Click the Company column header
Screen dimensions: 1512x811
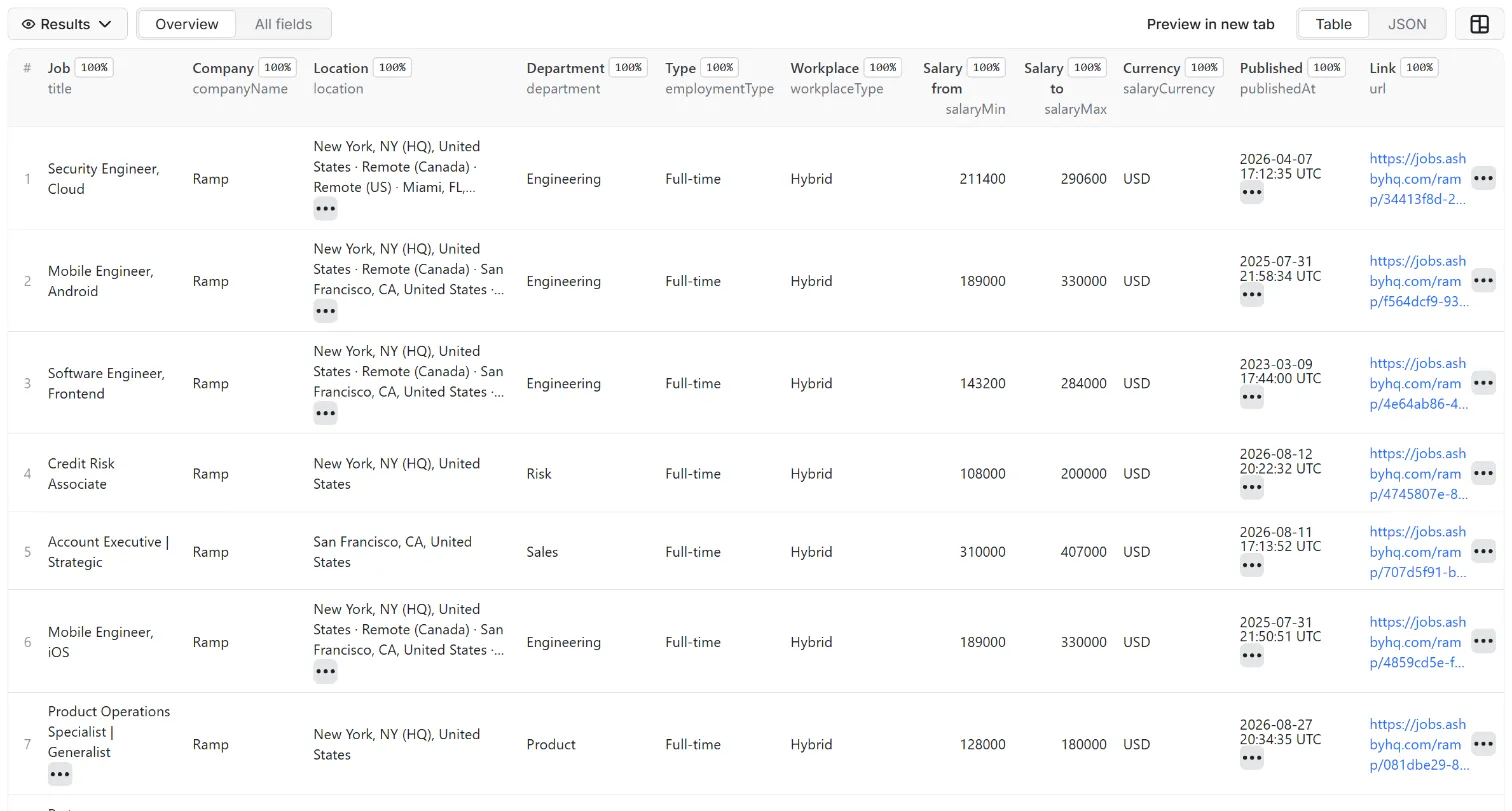click(223, 68)
